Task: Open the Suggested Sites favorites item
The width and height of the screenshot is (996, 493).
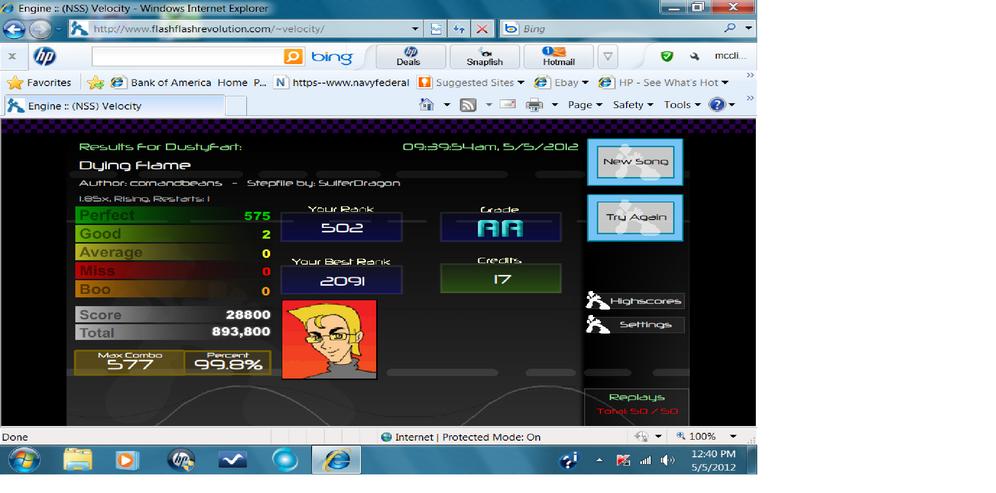Action: point(471,83)
